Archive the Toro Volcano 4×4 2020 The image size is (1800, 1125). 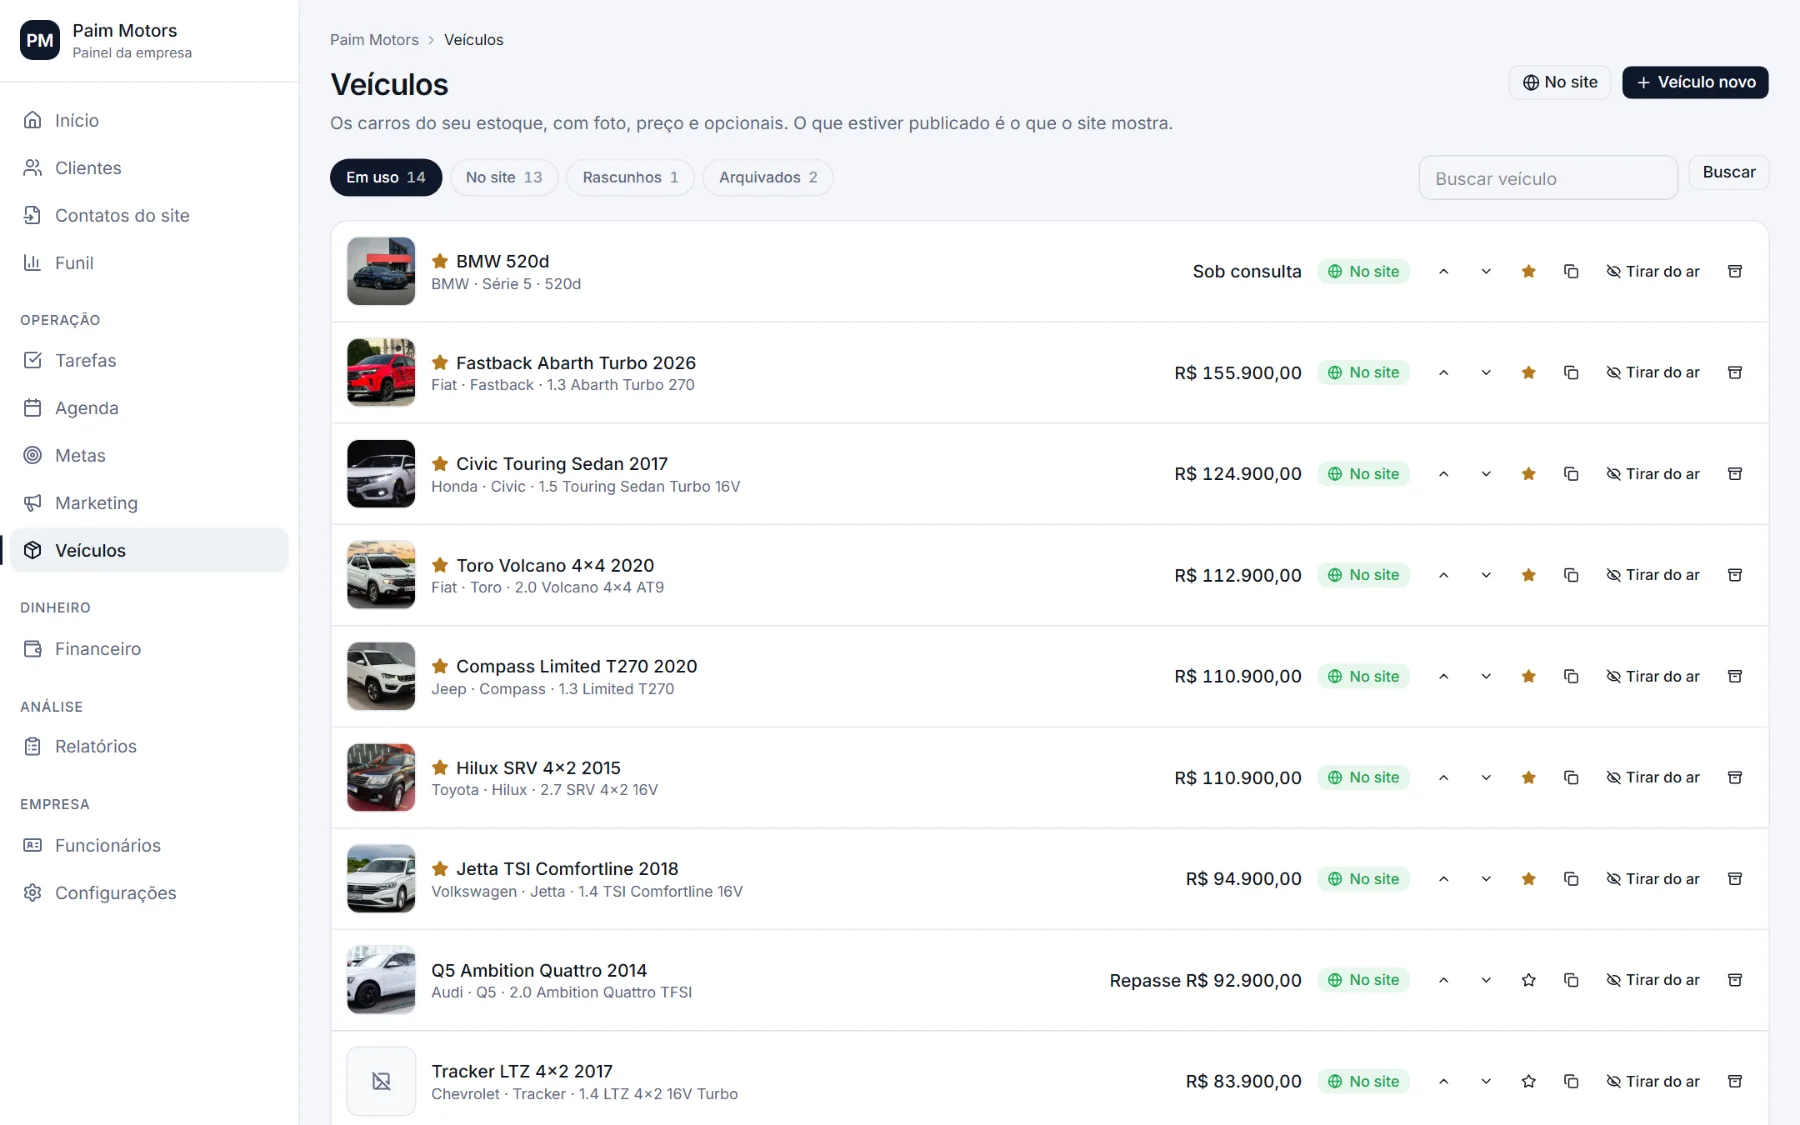tap(1735, 575)
